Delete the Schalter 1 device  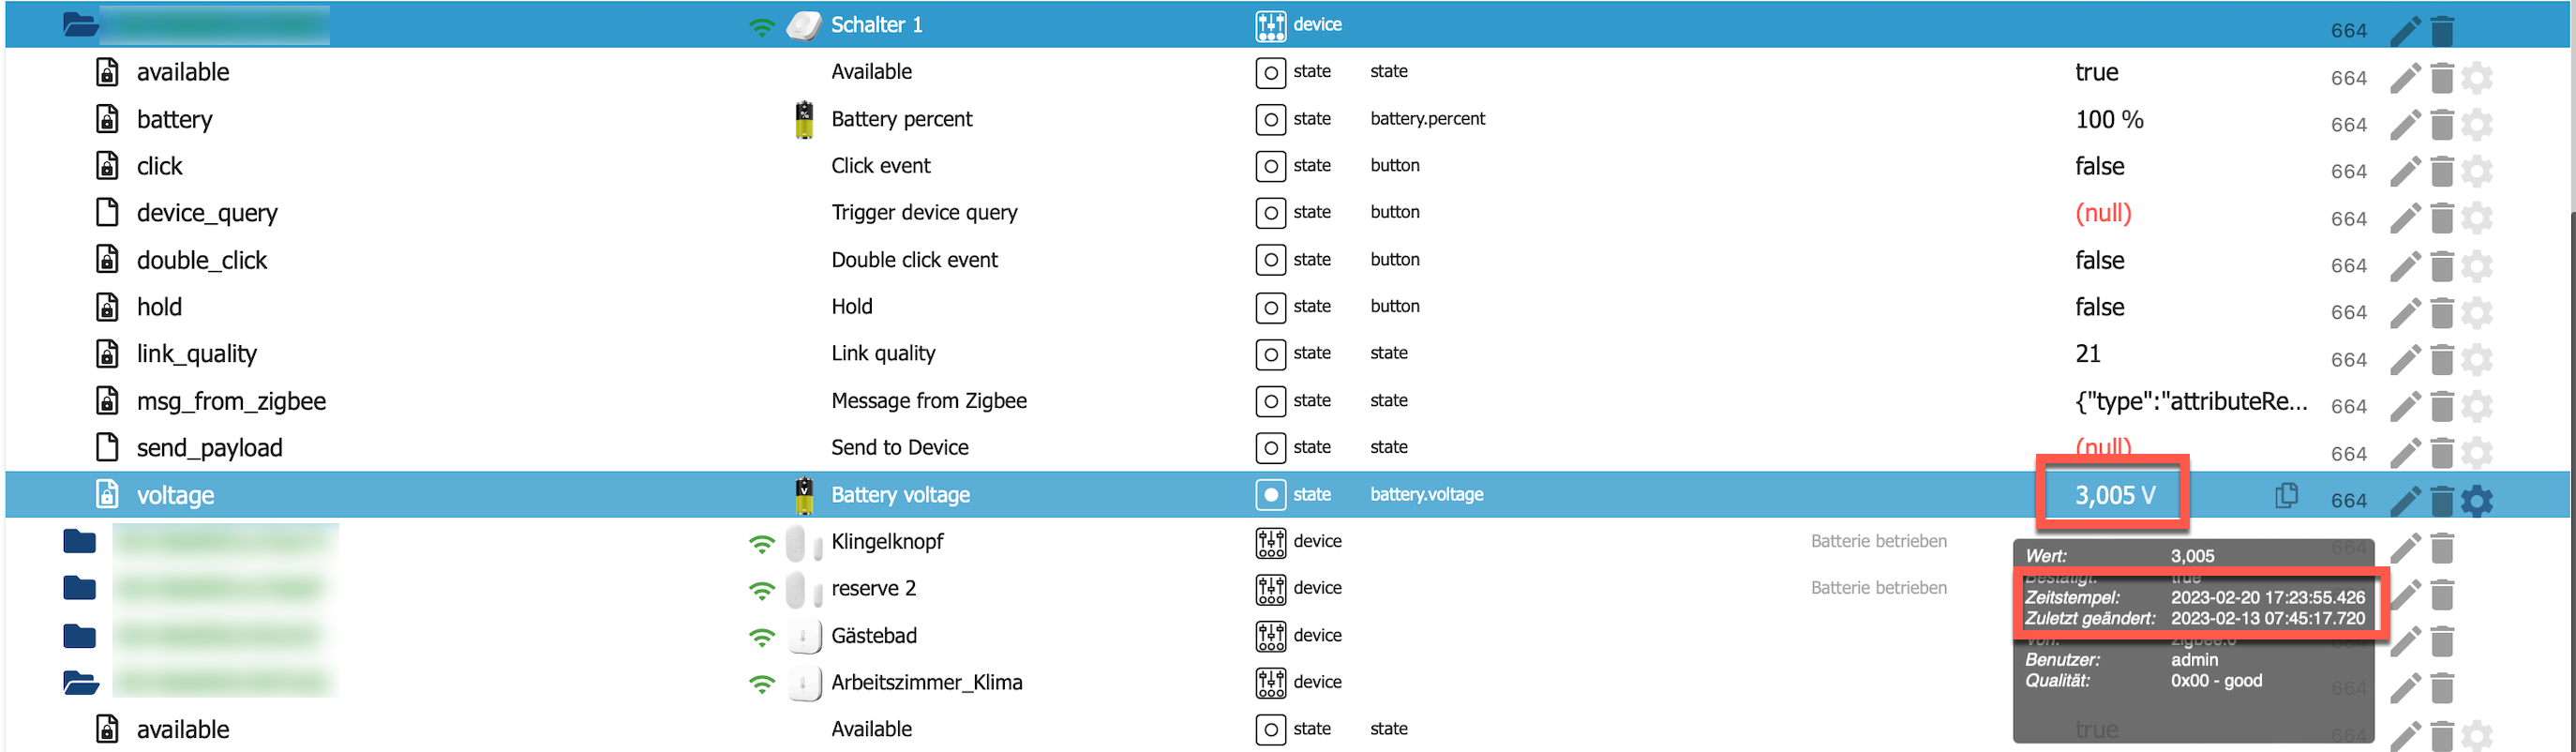tap(2442, 31)
